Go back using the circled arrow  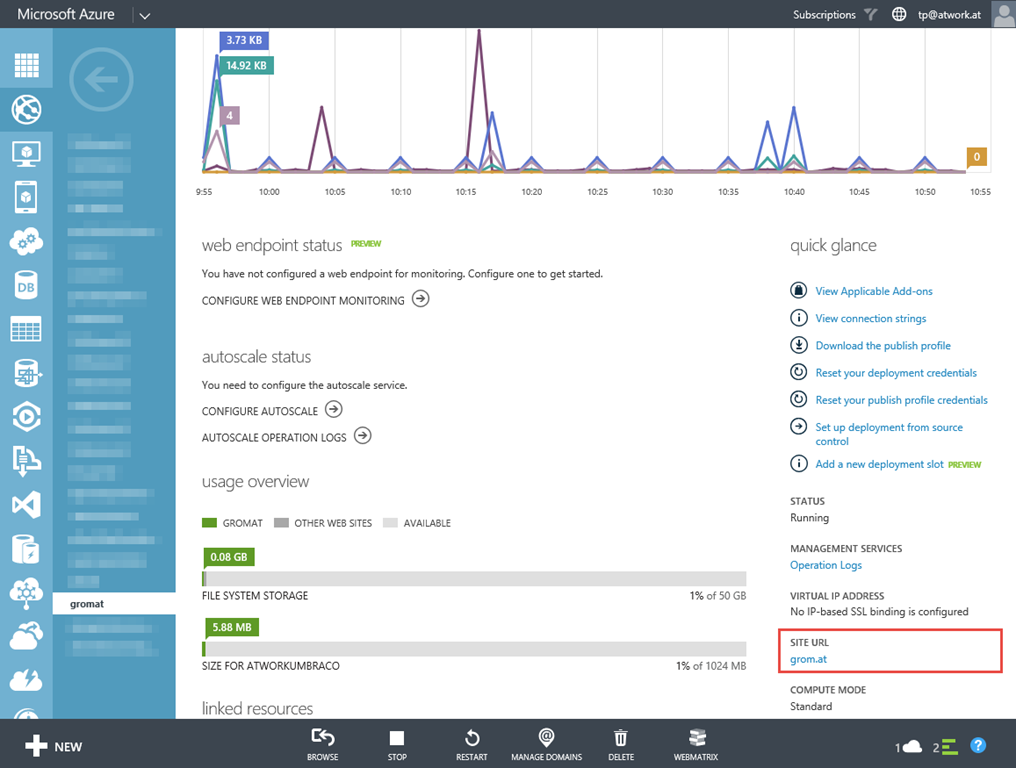point(101,80)
